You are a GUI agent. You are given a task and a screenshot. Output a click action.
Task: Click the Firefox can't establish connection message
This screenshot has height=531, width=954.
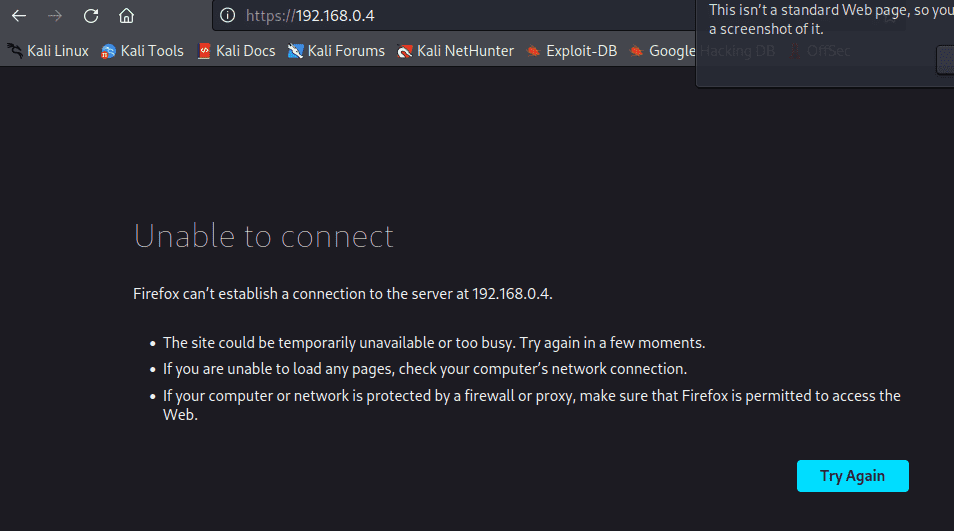pos(343,294)
